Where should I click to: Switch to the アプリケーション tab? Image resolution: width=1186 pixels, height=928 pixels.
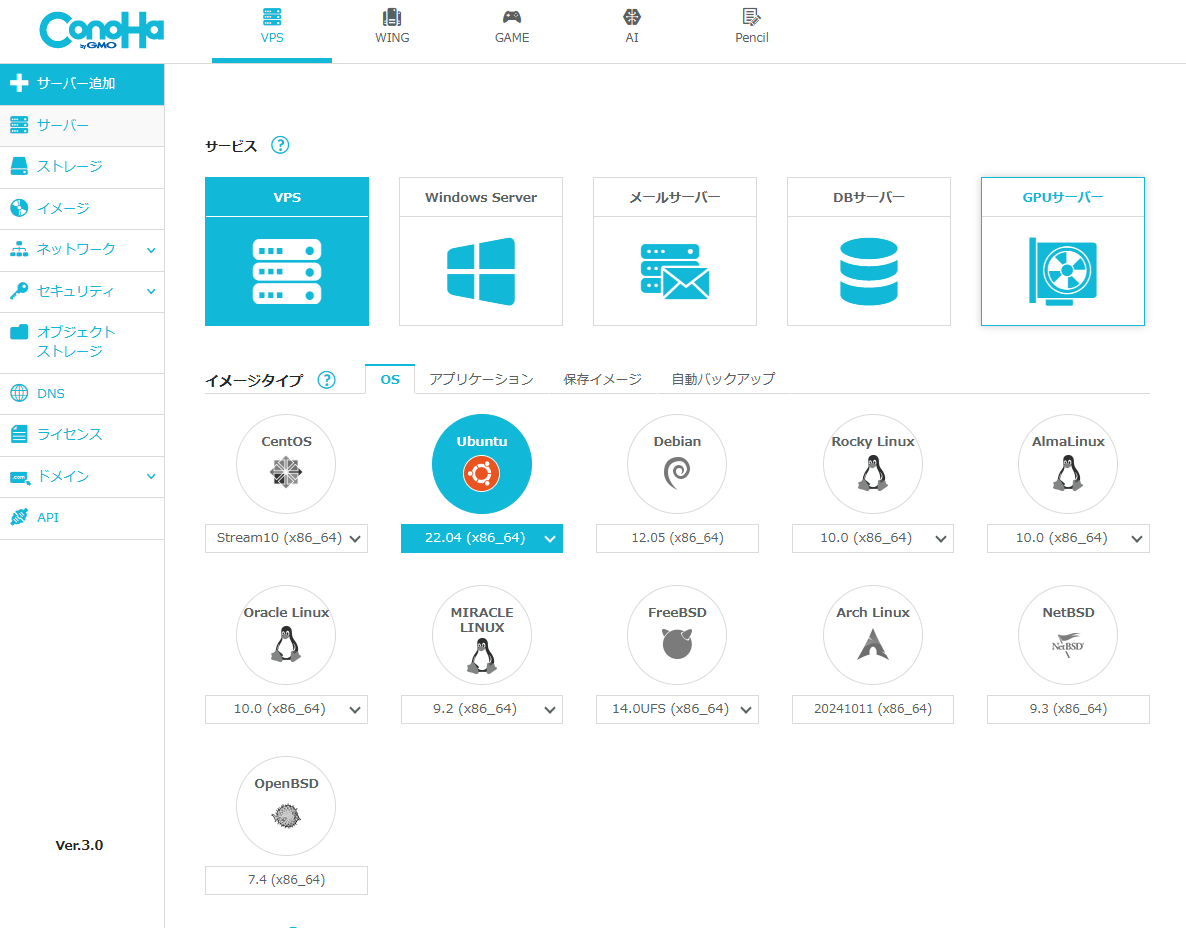click(481, 379)
